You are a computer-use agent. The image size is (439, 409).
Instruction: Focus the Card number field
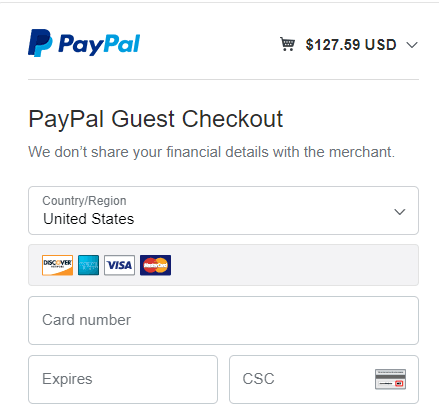tap(223, 320)
